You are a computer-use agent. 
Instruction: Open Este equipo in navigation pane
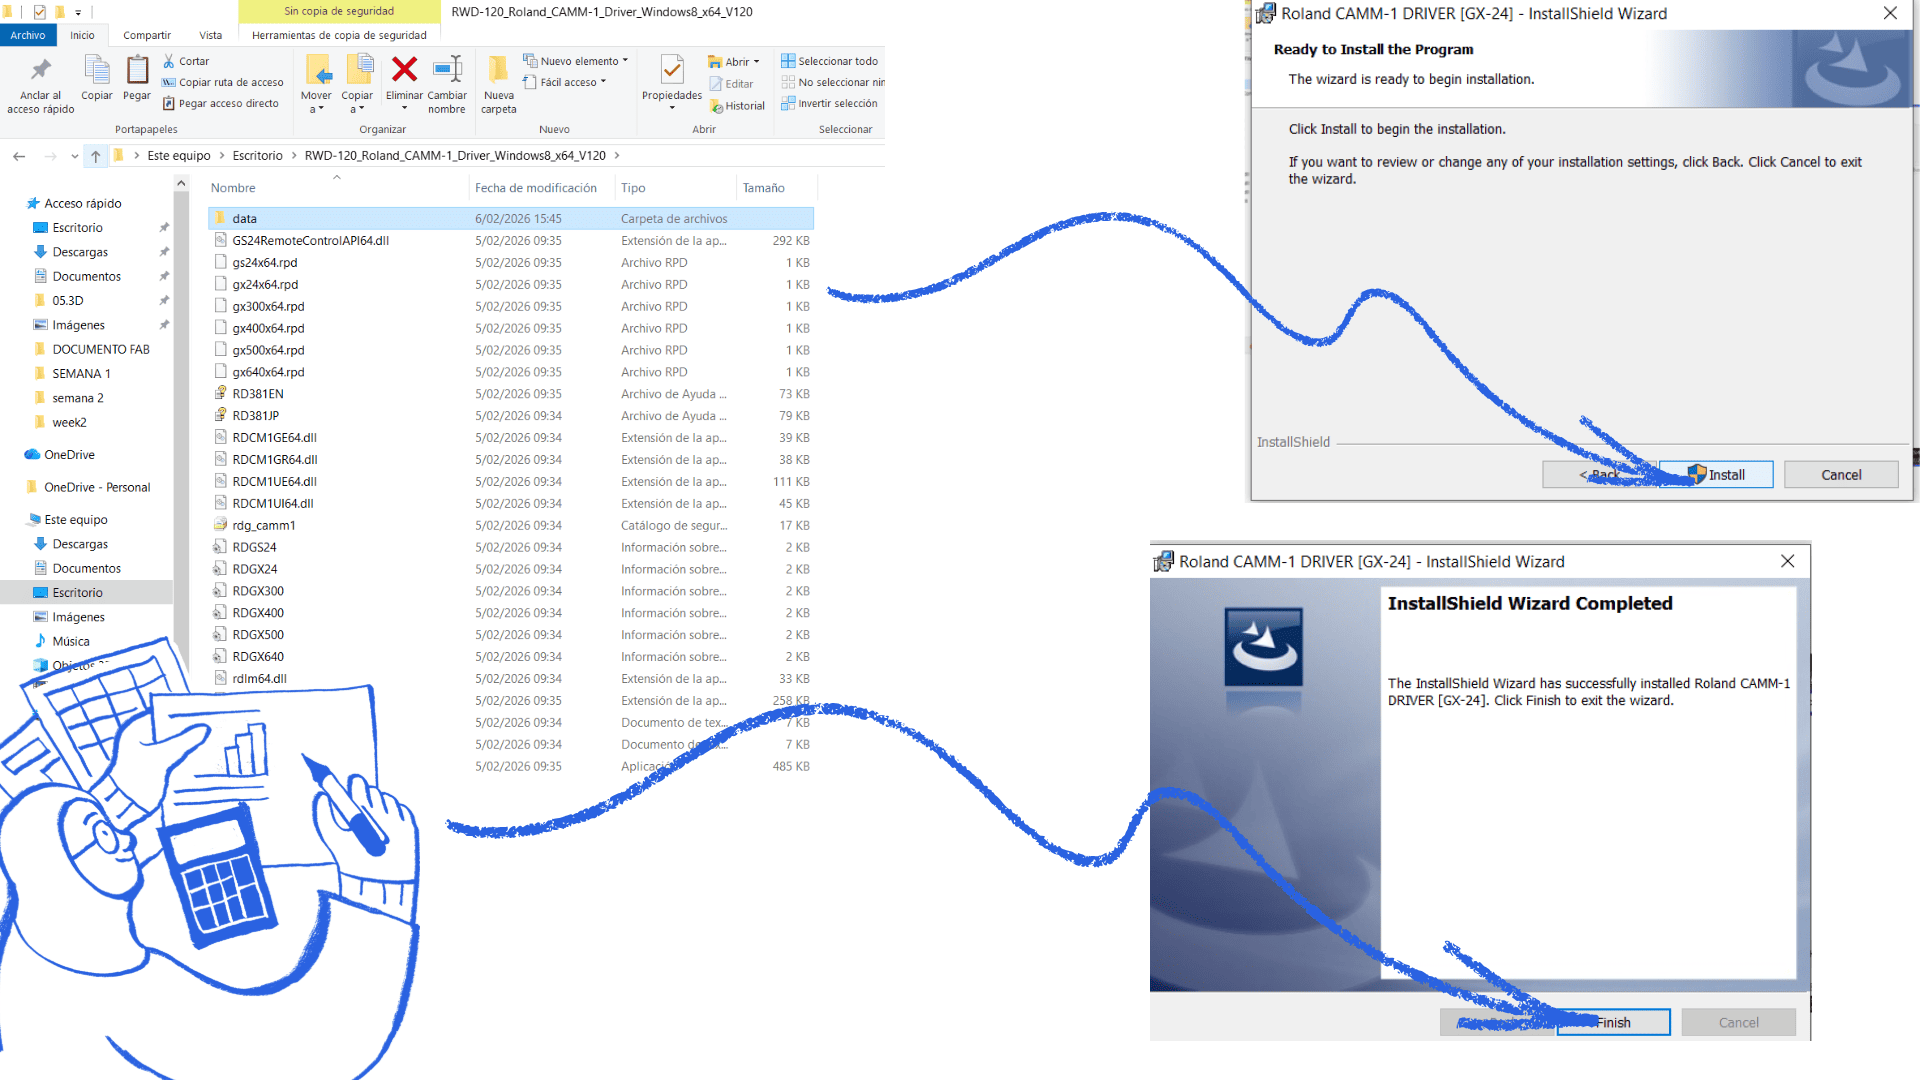point(76,520)
